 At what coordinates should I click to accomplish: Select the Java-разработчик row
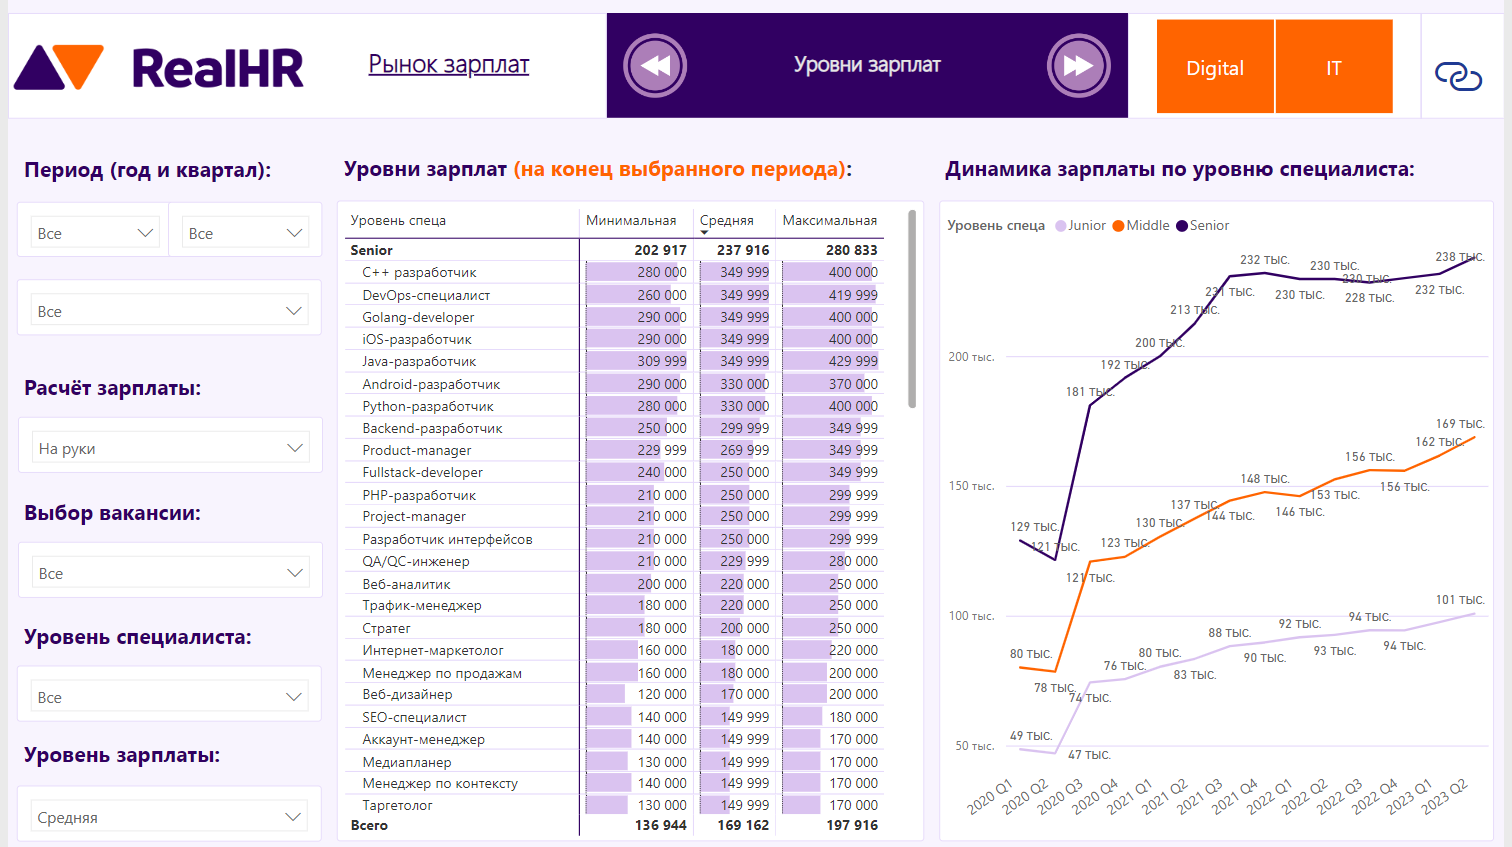[614, 361]
